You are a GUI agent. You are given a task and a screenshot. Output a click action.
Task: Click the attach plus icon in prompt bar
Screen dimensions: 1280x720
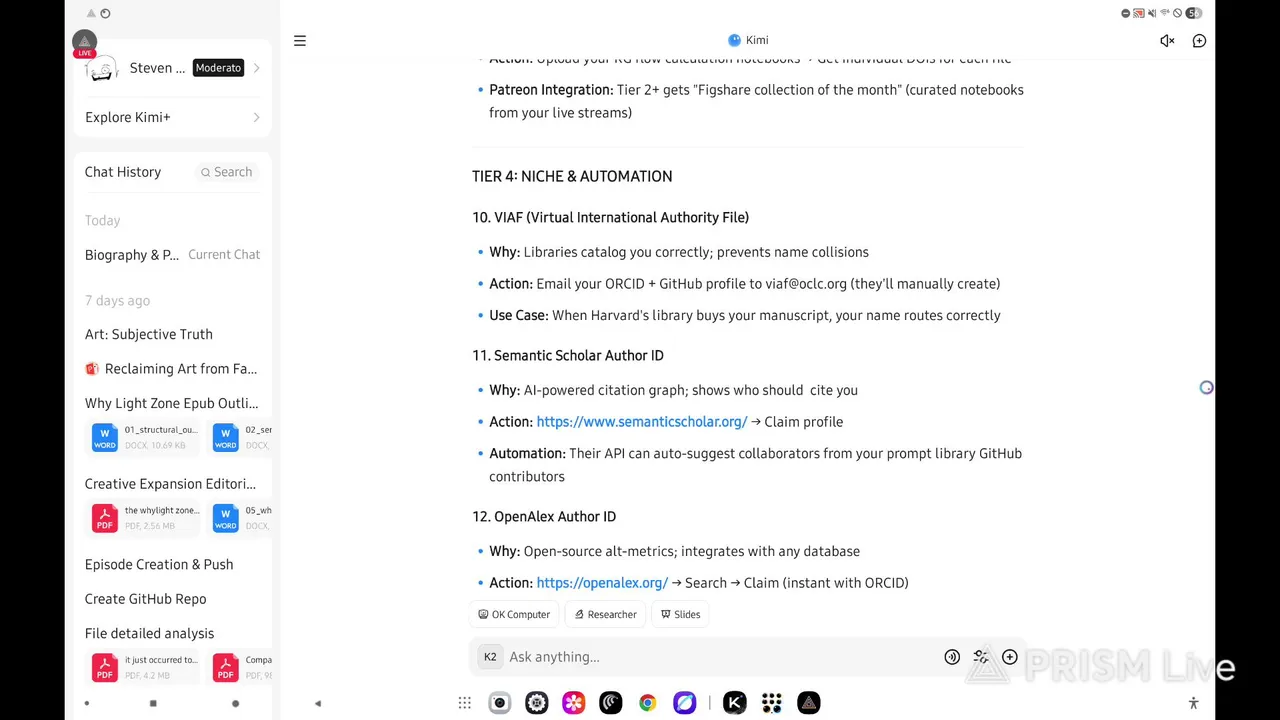pyautogui.click(x=1010, y=657)
